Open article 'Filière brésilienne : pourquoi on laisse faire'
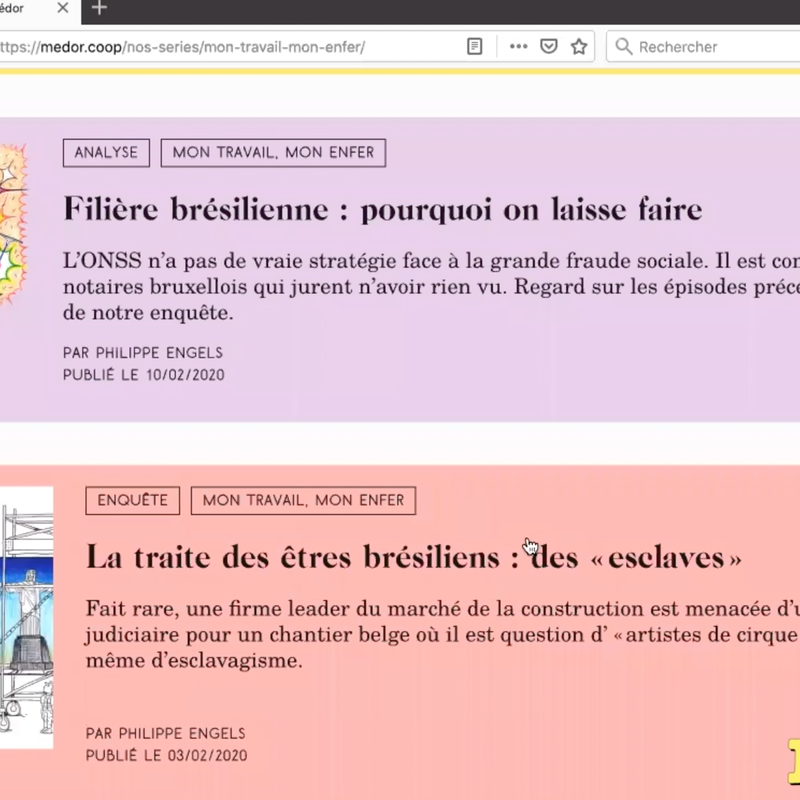Image resolution: width=800 pixels, height=800 pixels. [382, 209]
